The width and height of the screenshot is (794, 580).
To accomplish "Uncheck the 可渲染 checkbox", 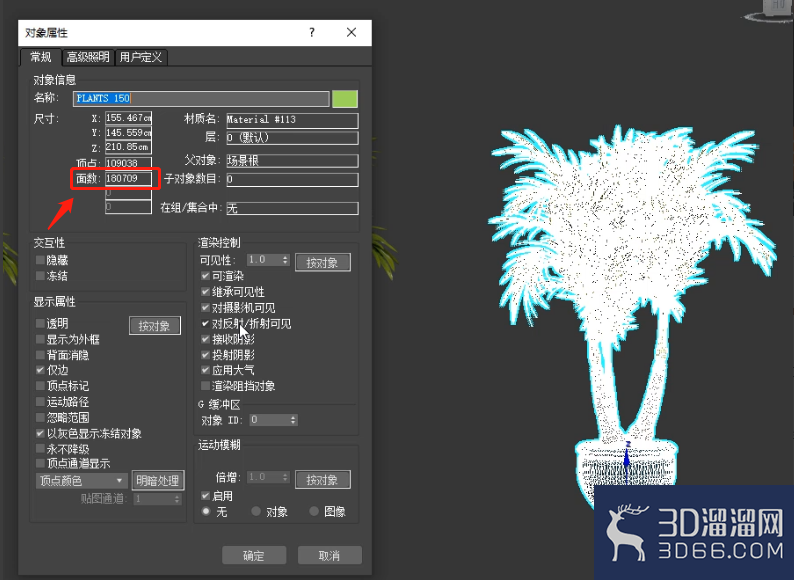I will 205,276.
